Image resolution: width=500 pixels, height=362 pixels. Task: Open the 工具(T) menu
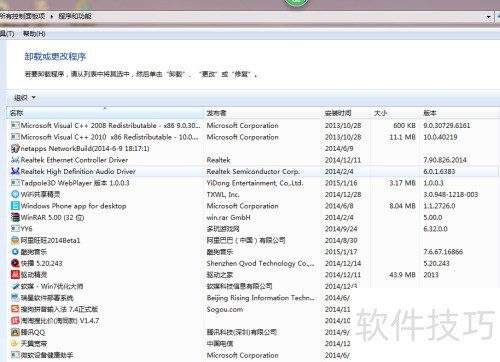pyautogui.click(x=7, y=34)
